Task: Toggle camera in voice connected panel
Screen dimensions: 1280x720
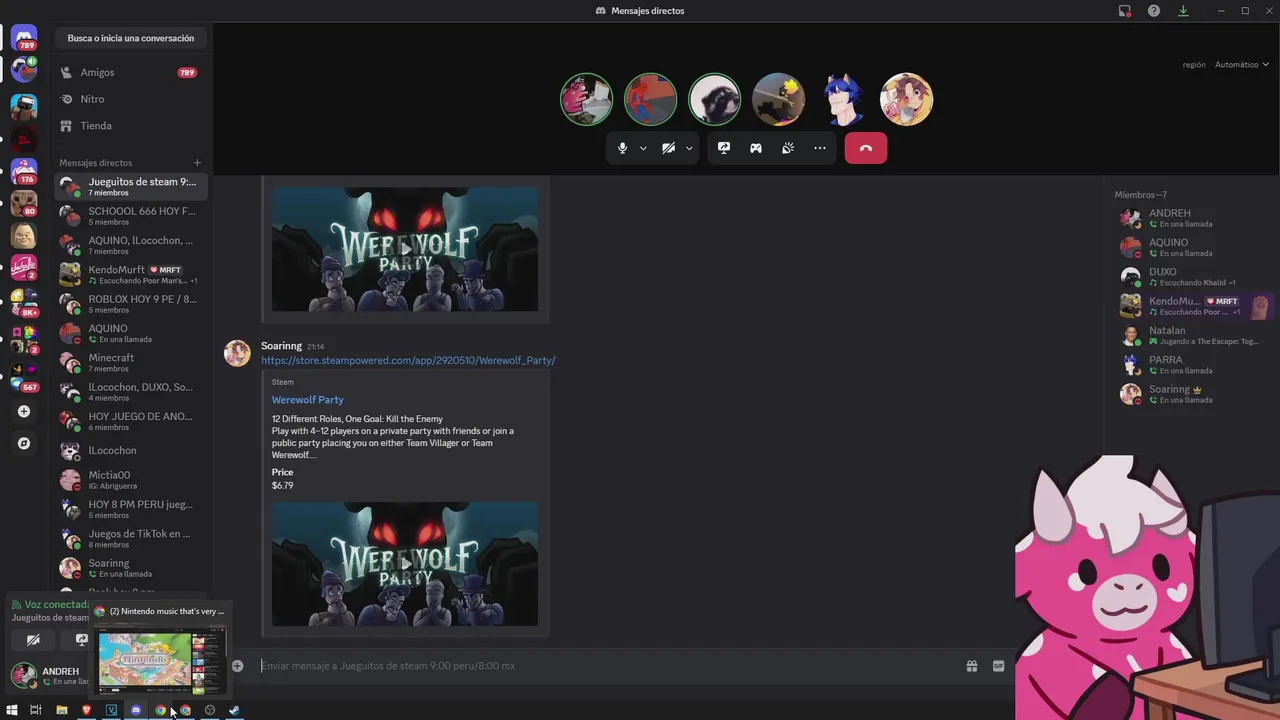Action: pyautogui.click(x=33, y=640)
